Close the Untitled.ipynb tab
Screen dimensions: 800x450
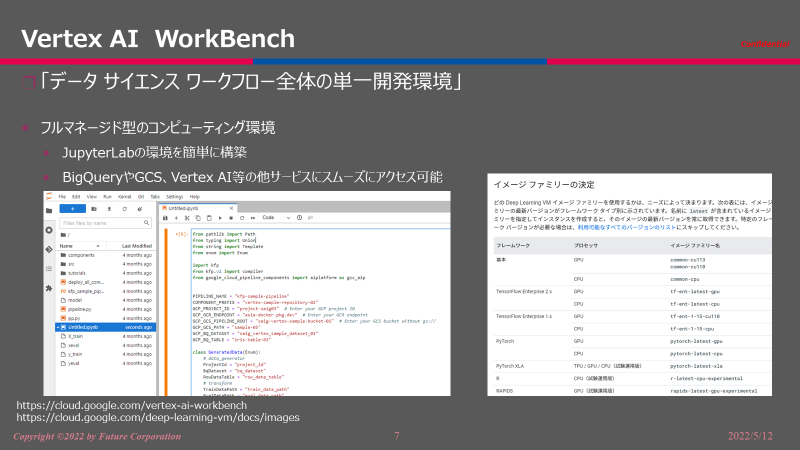(x=231, y=208)
